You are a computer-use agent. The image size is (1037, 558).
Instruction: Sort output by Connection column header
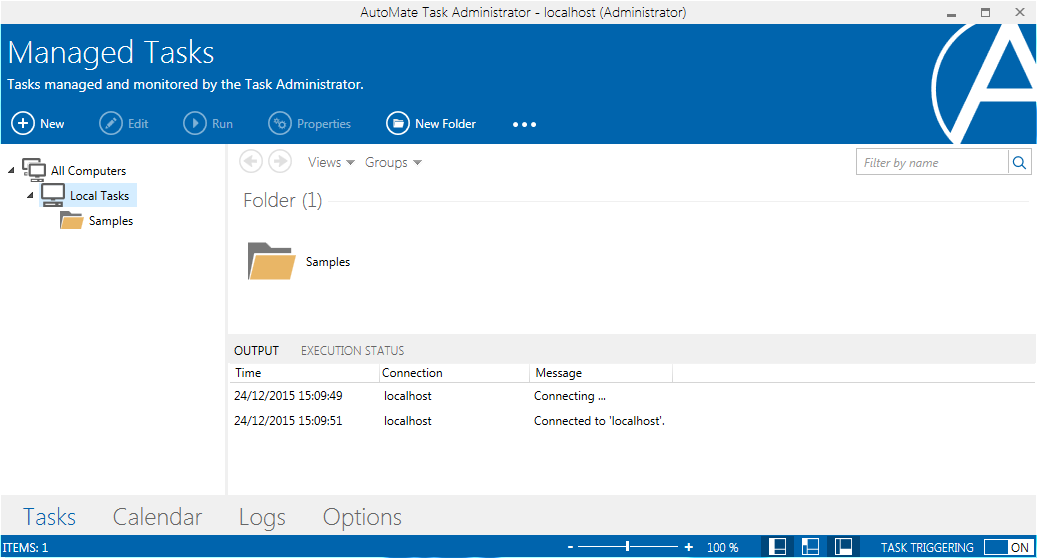point(454,373)
